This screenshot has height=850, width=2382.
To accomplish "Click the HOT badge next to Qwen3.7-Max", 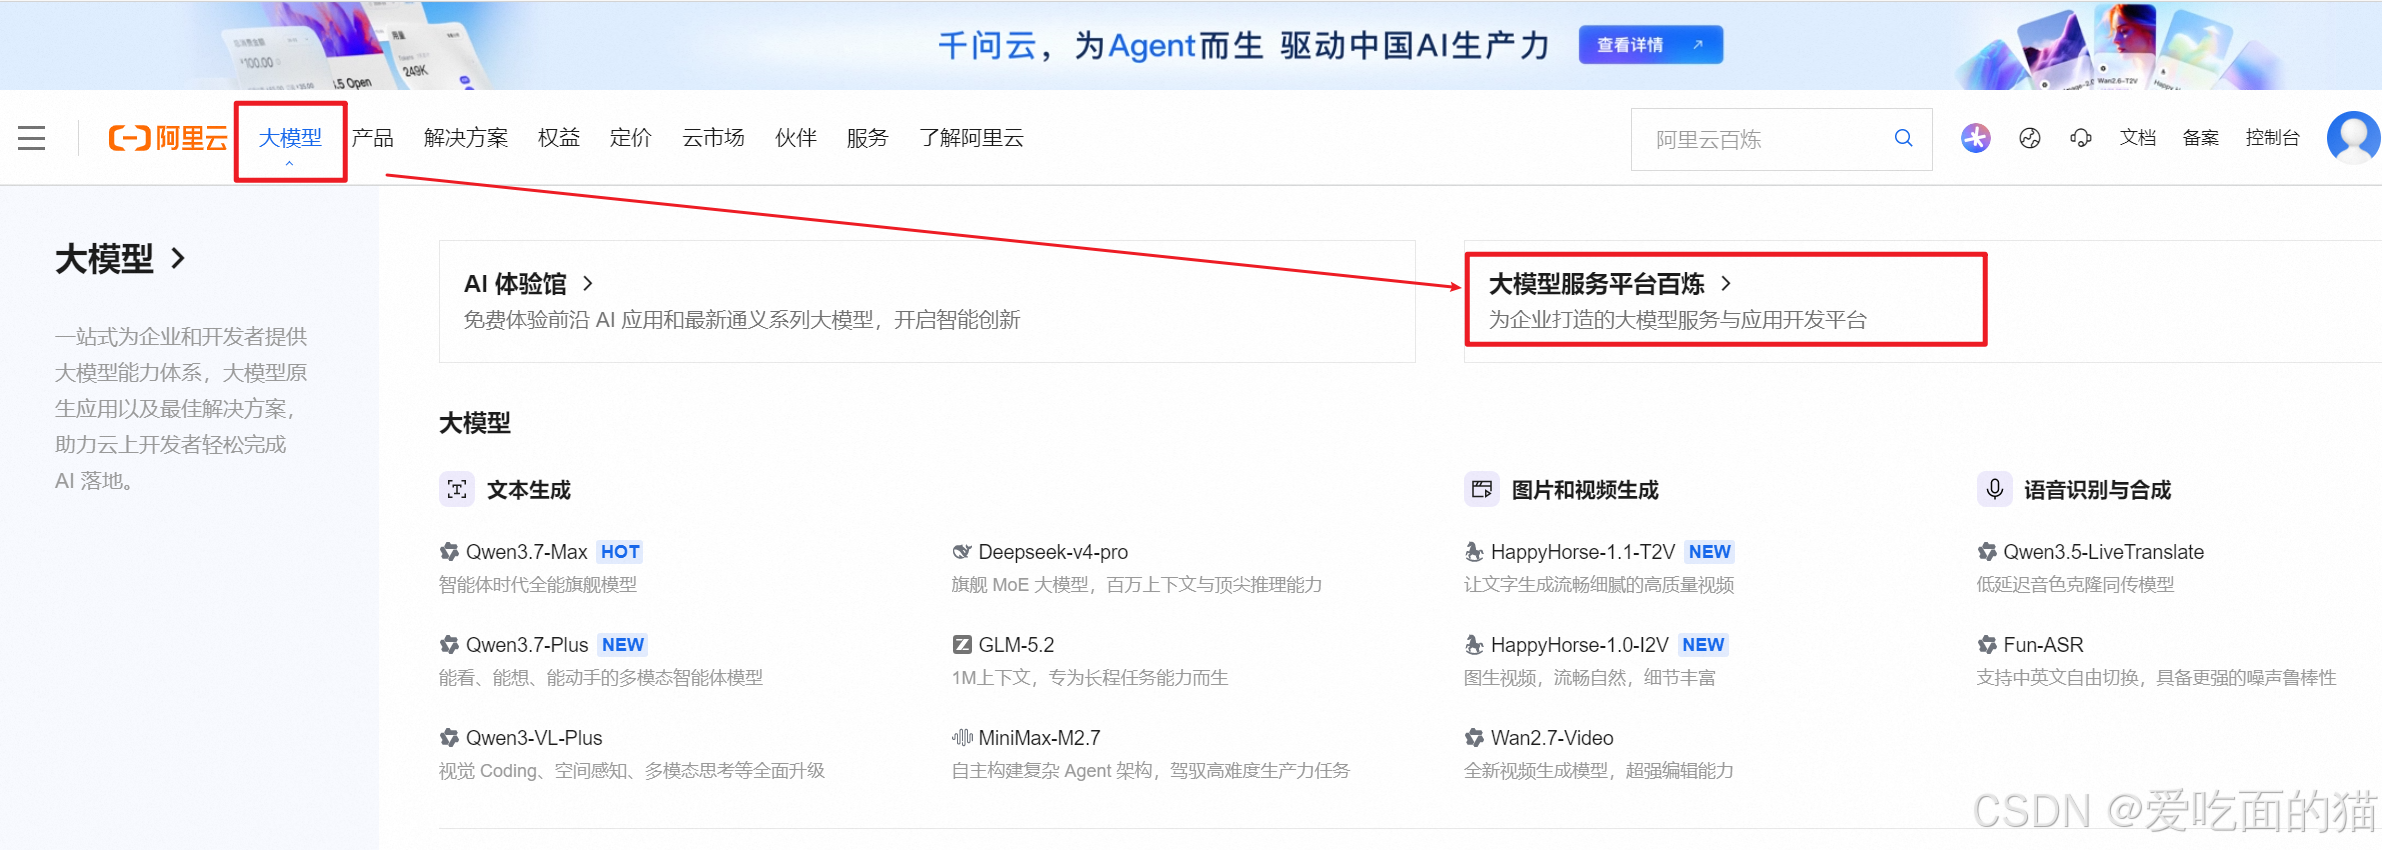I will coord(620,551).
